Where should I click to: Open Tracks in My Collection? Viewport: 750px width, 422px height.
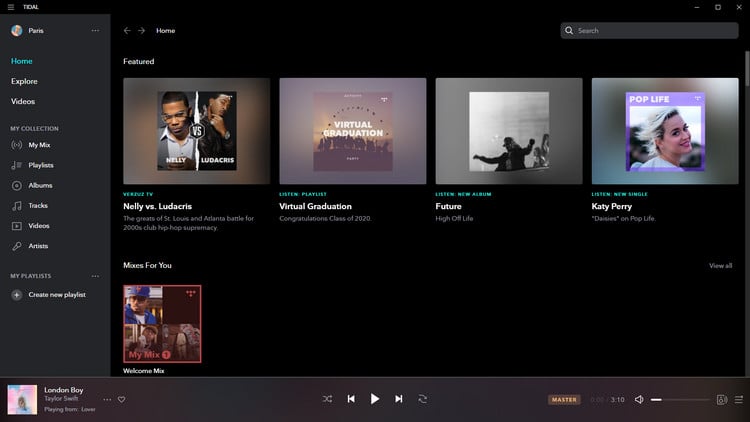(38, 206)
